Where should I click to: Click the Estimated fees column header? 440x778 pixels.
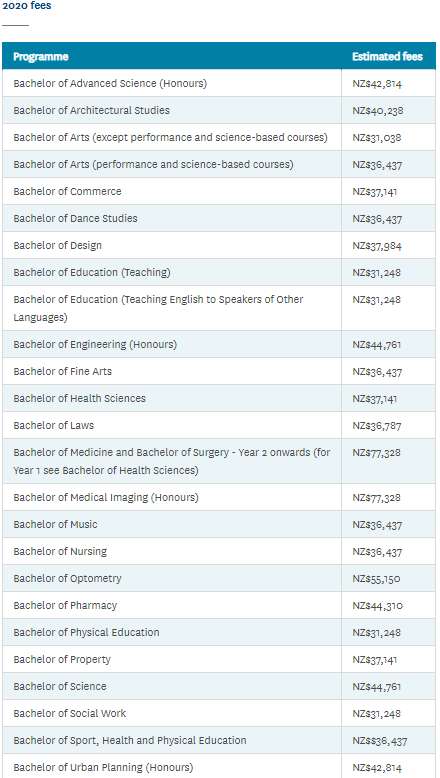[387, 57]
